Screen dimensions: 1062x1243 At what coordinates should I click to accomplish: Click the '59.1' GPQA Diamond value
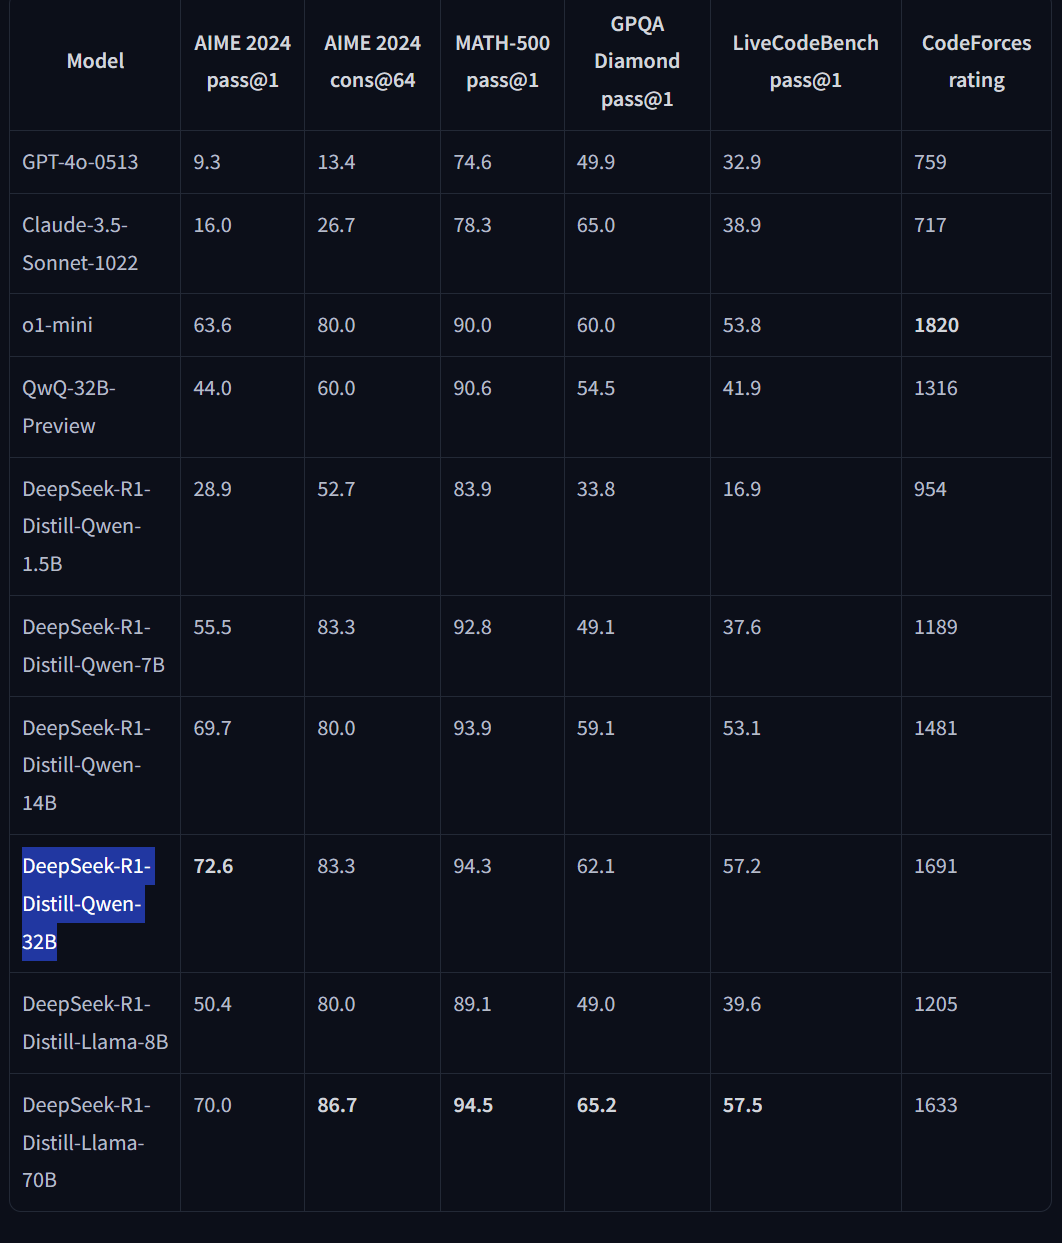tap(596, 728)
